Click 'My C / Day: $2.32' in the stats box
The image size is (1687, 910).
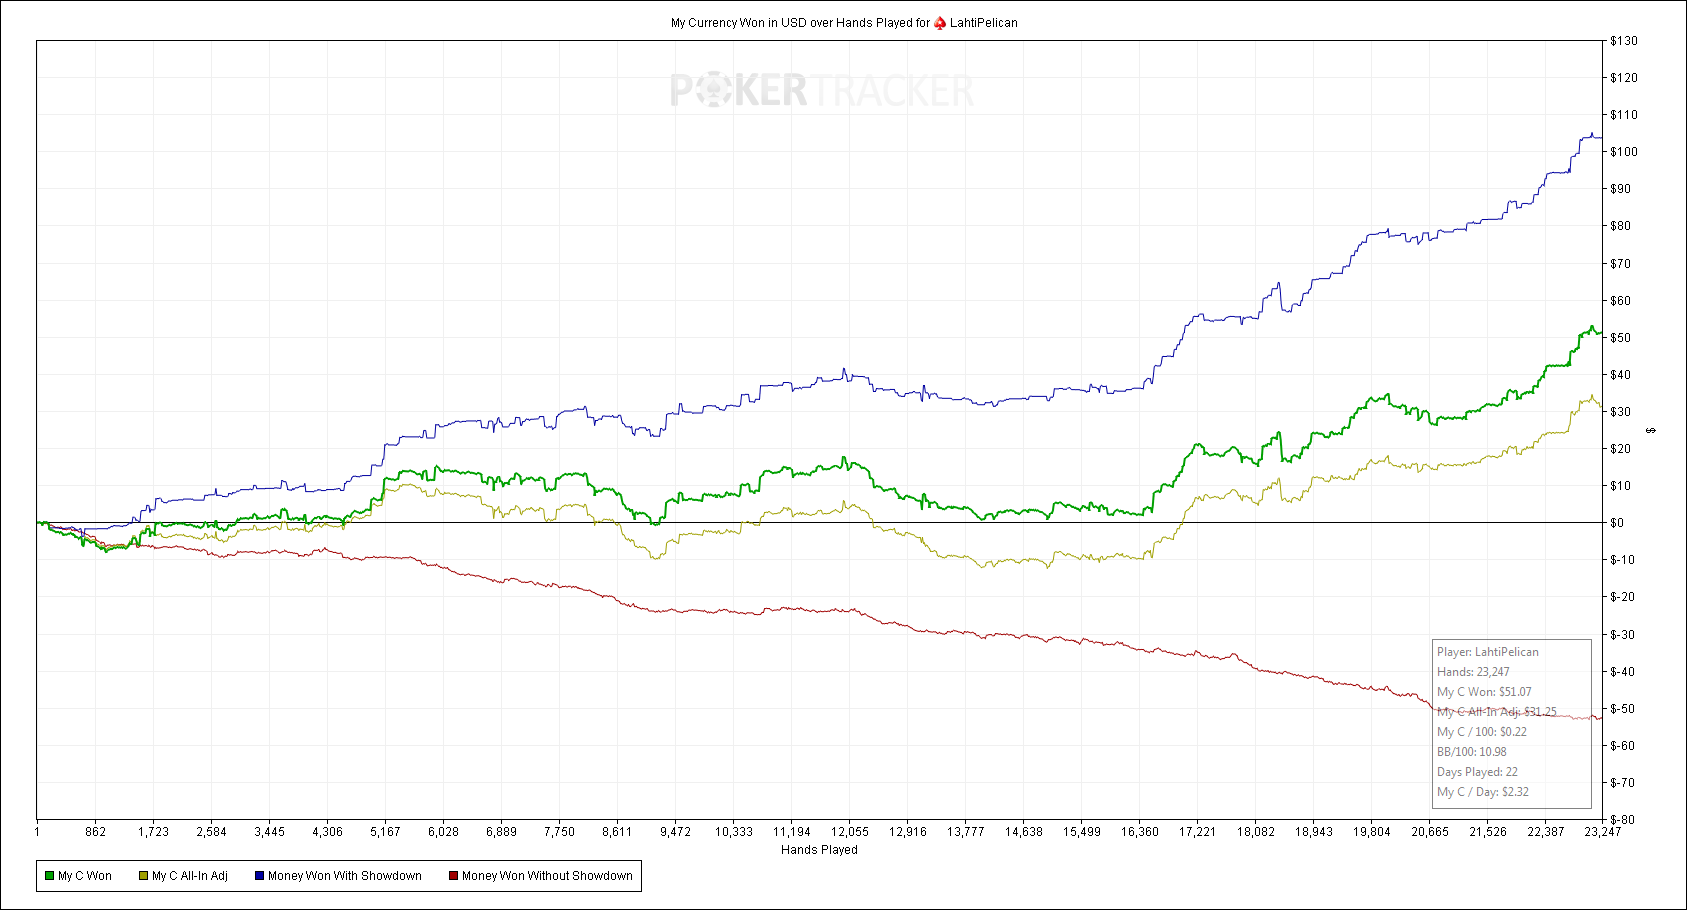(1483, 792)
